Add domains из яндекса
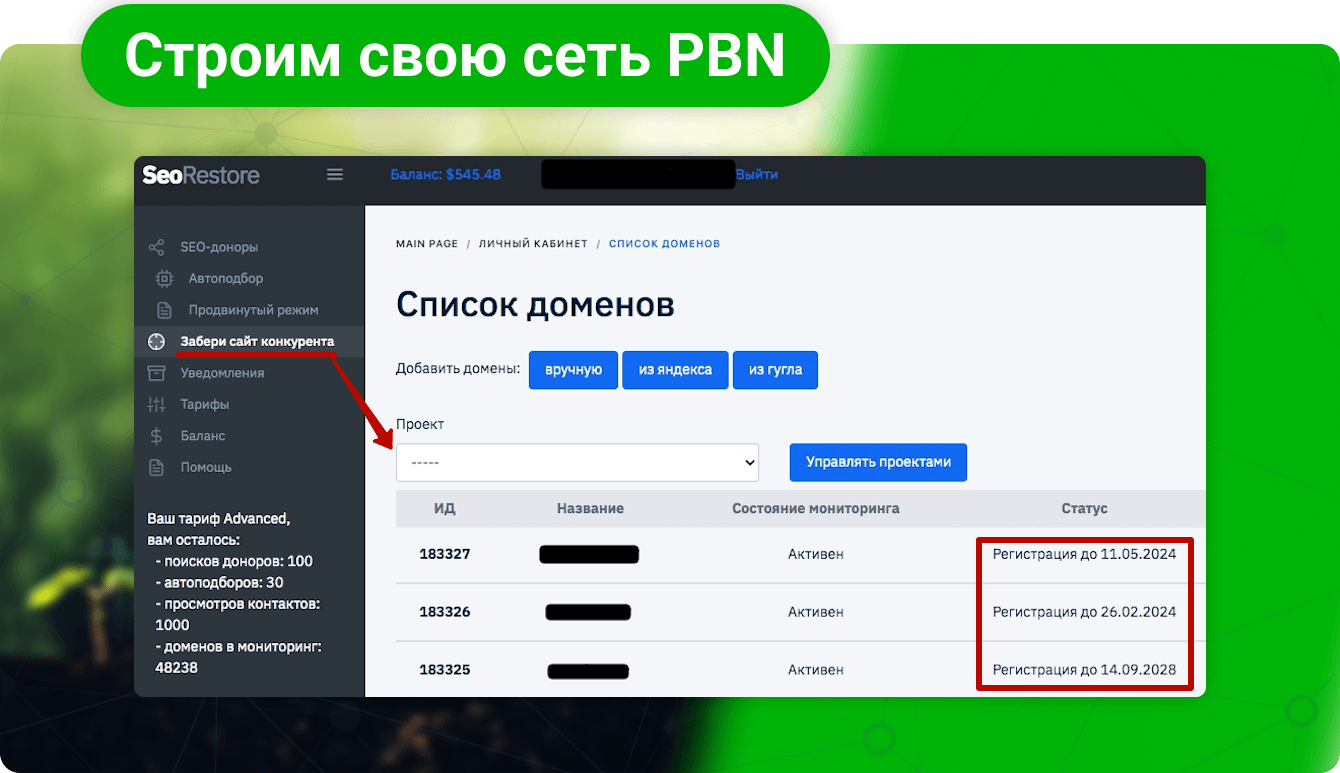This screenshot has height=773, width=1340. tap(675, 370)
